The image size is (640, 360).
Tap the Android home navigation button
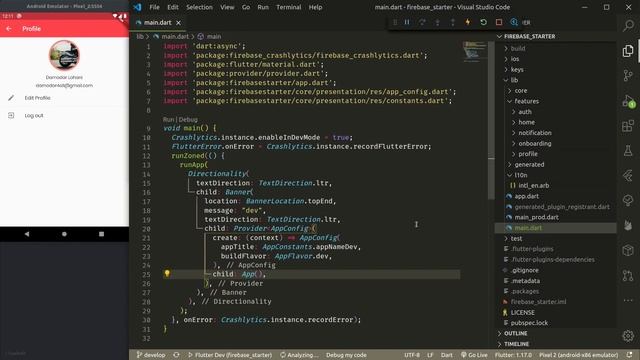pyautogui.click(x=64, y=234)
